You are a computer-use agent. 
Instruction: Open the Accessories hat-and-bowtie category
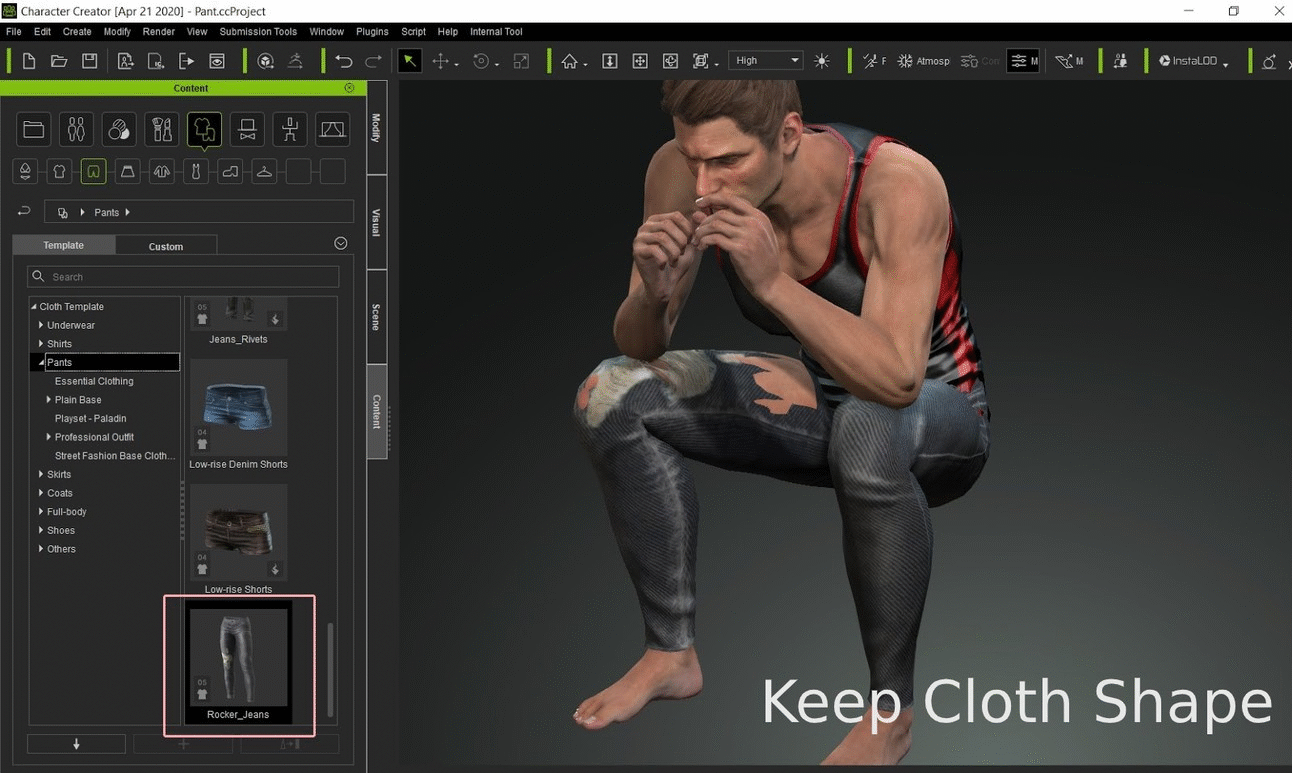(x=247, y=129)
